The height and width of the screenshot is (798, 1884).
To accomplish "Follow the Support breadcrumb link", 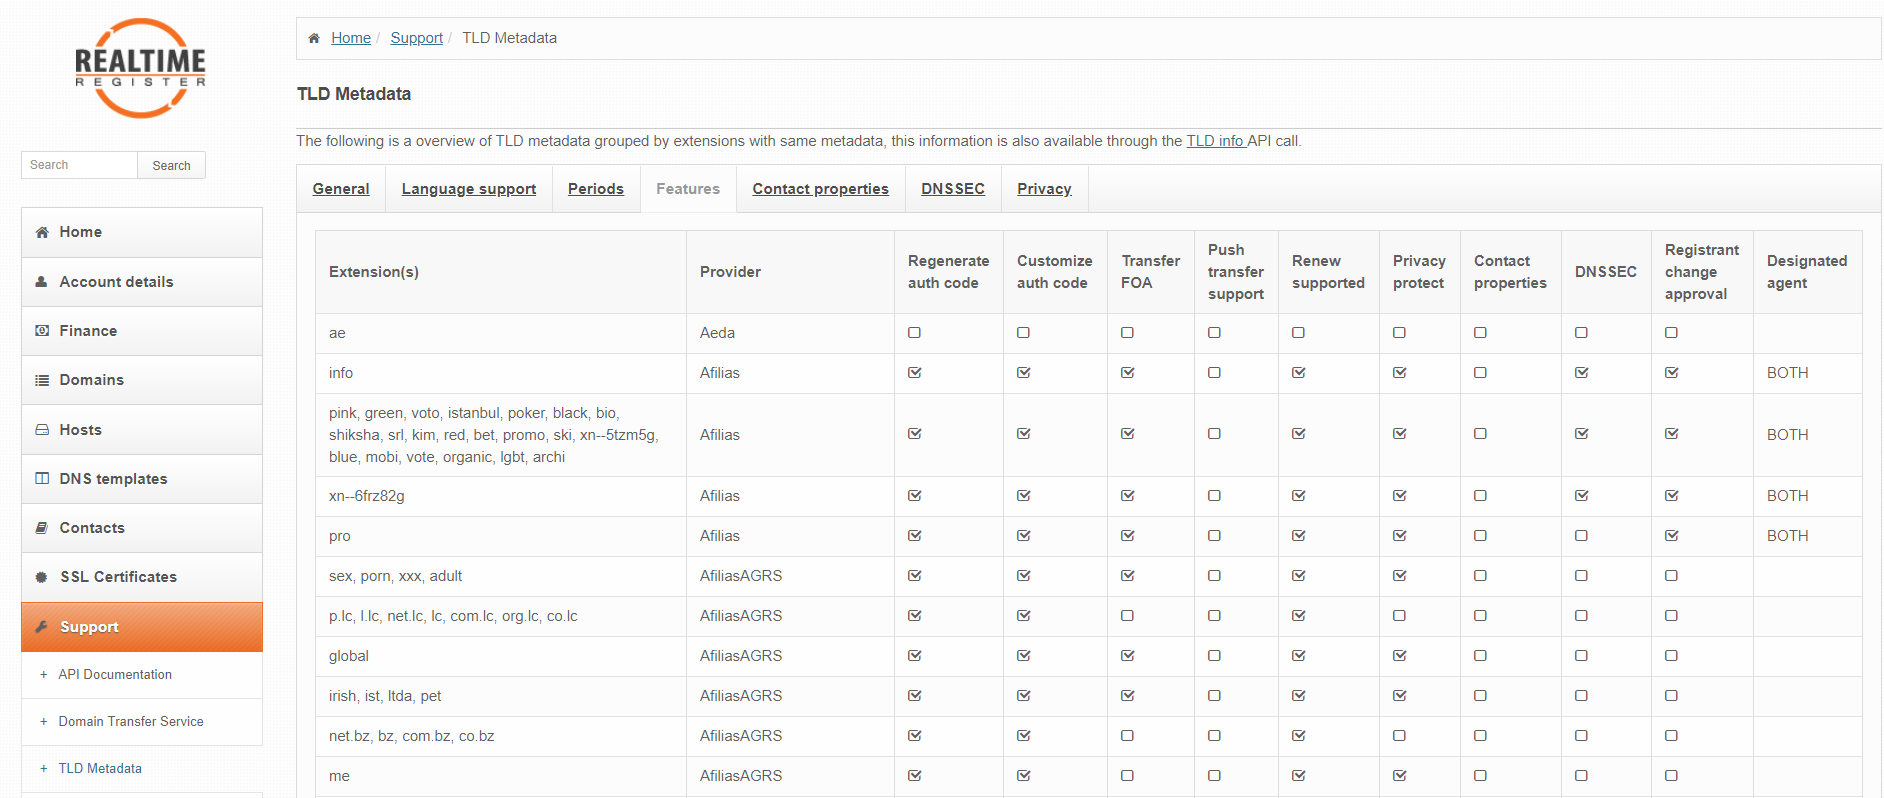I will pyautogui.click(x=416, y=38).
